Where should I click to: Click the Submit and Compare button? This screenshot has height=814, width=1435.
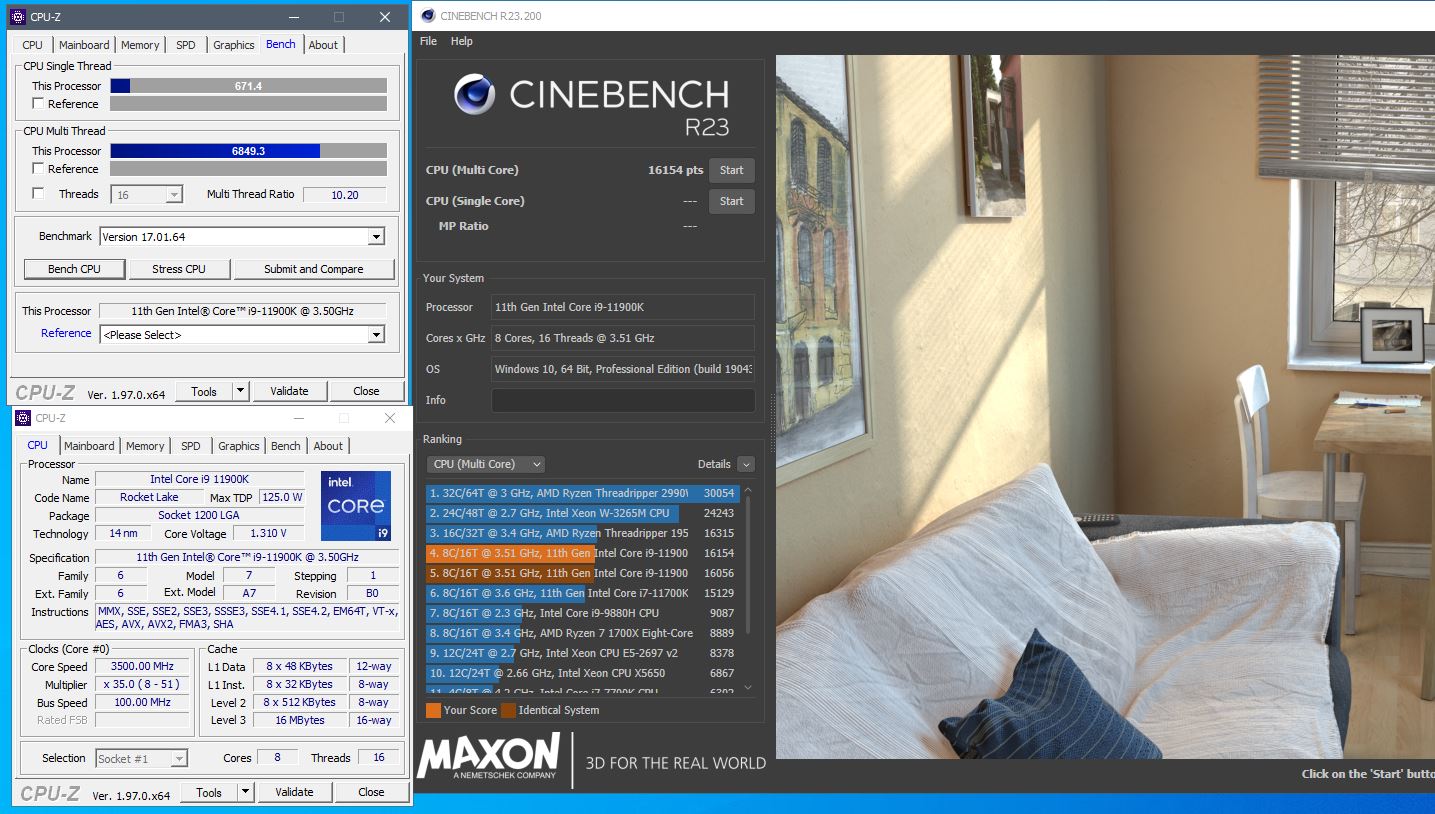(314, 269)
